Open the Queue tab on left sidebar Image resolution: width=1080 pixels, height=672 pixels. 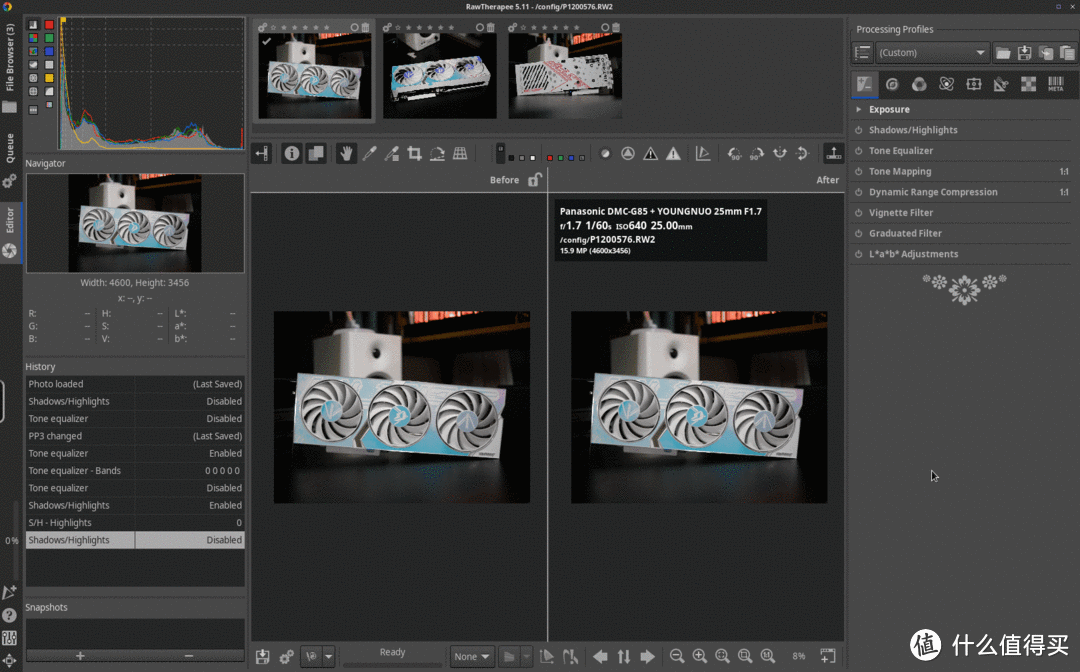click(10, 148)
